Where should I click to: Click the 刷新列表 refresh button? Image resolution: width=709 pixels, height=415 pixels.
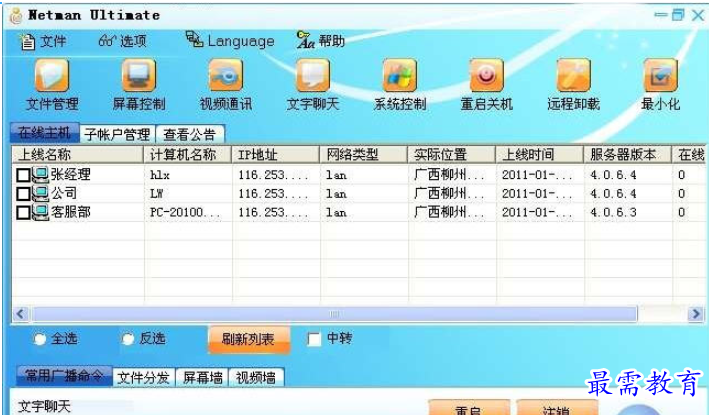pyautogui.click(x=248, y=339)
